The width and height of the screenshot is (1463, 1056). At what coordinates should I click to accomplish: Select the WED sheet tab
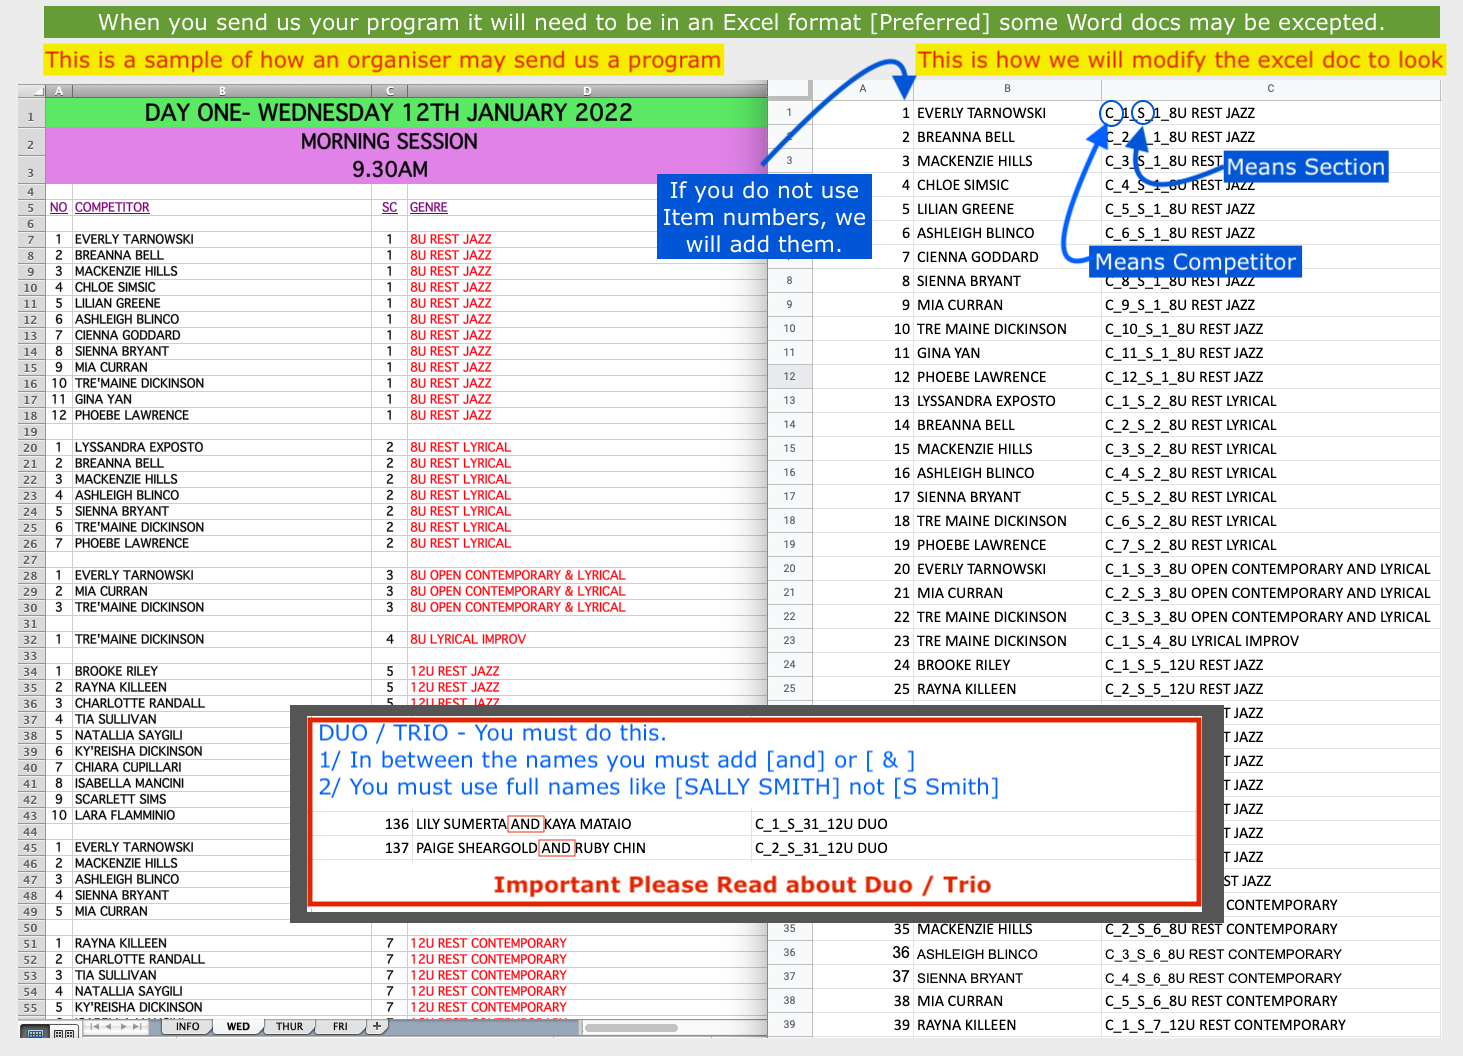(238, 1026)
